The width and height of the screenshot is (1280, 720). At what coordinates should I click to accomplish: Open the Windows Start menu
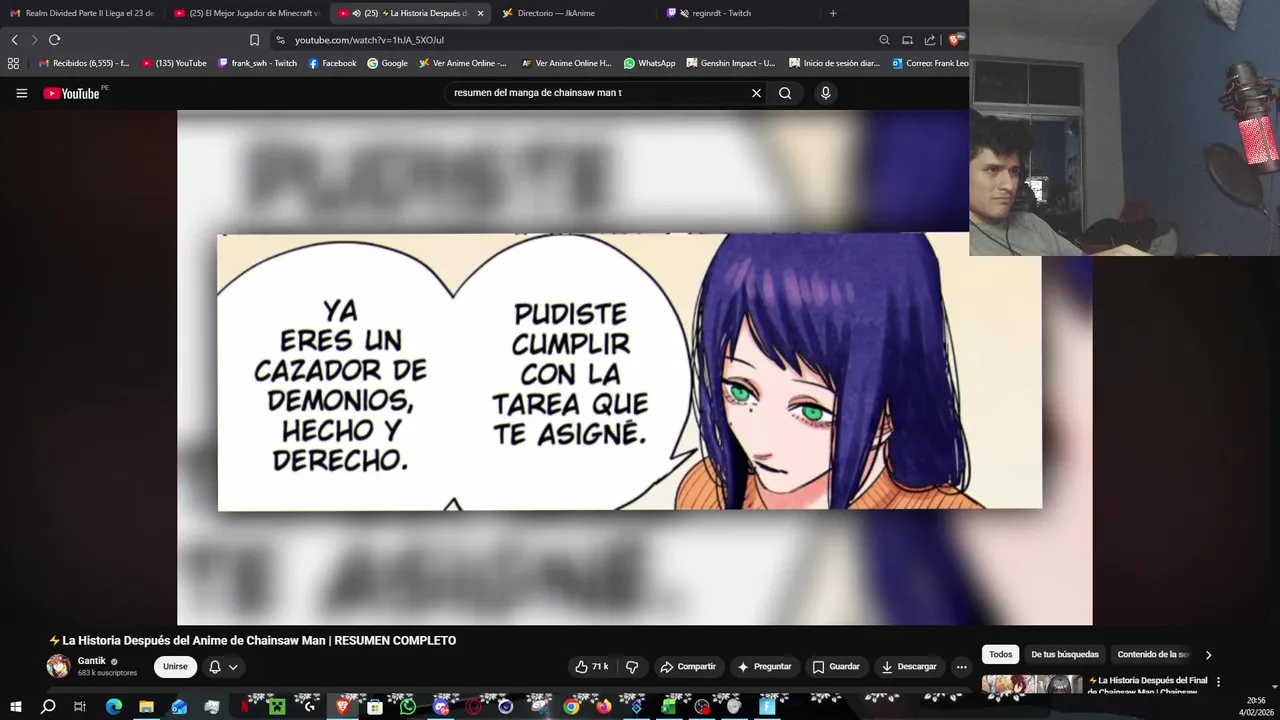click(x=16, y=707)
